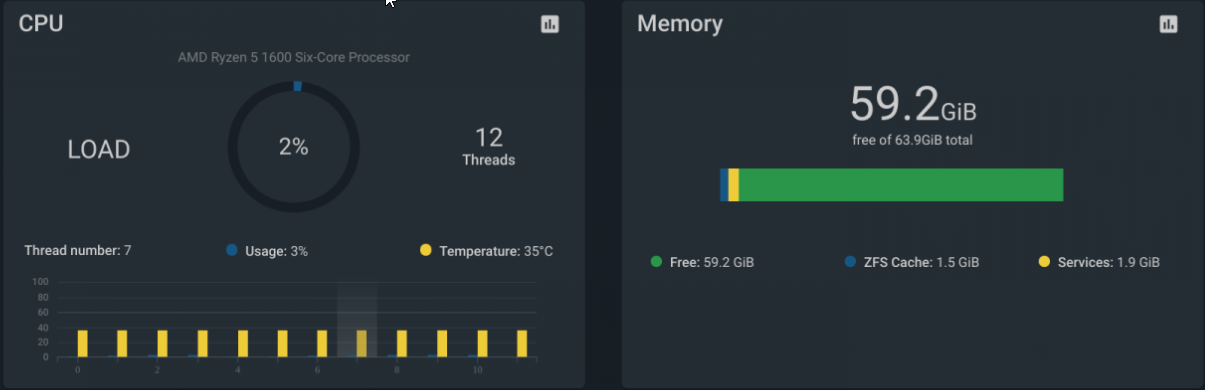1205x390 pixels.
Task: Select the highlighted thread 7 temperature bar
Action: (x=362, y=343)
